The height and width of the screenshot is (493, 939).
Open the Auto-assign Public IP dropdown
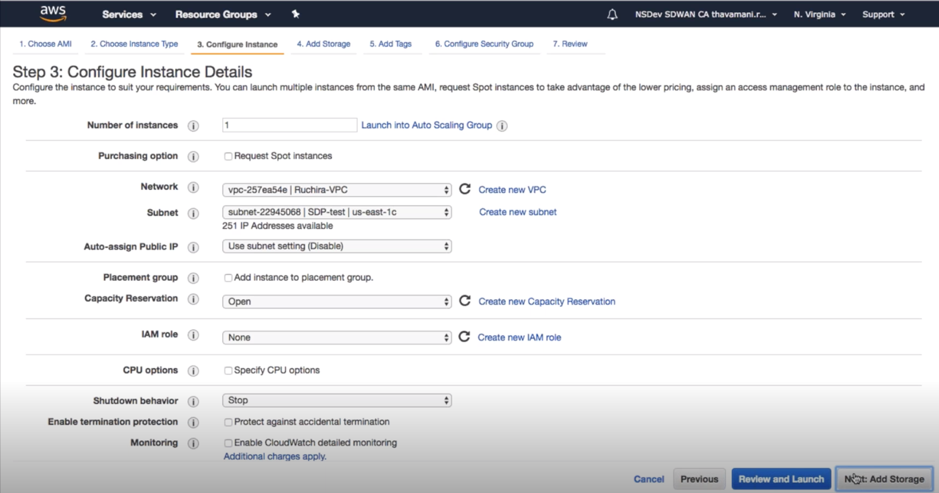(x=337, y=246)
